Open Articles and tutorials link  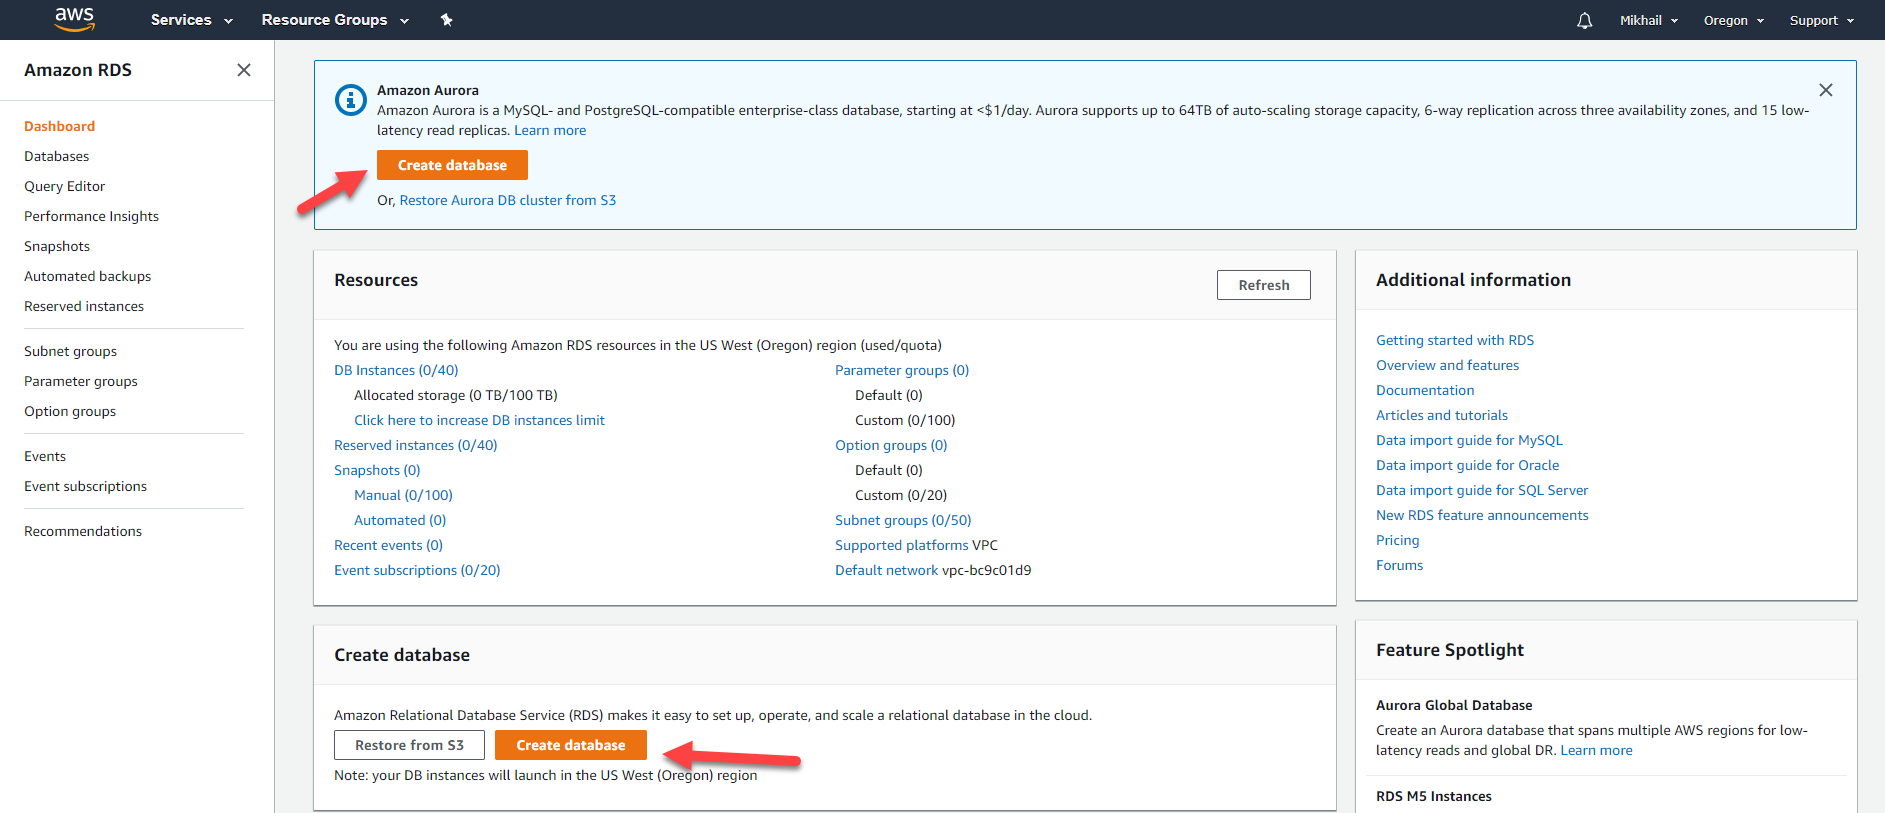coord(1442,415)
